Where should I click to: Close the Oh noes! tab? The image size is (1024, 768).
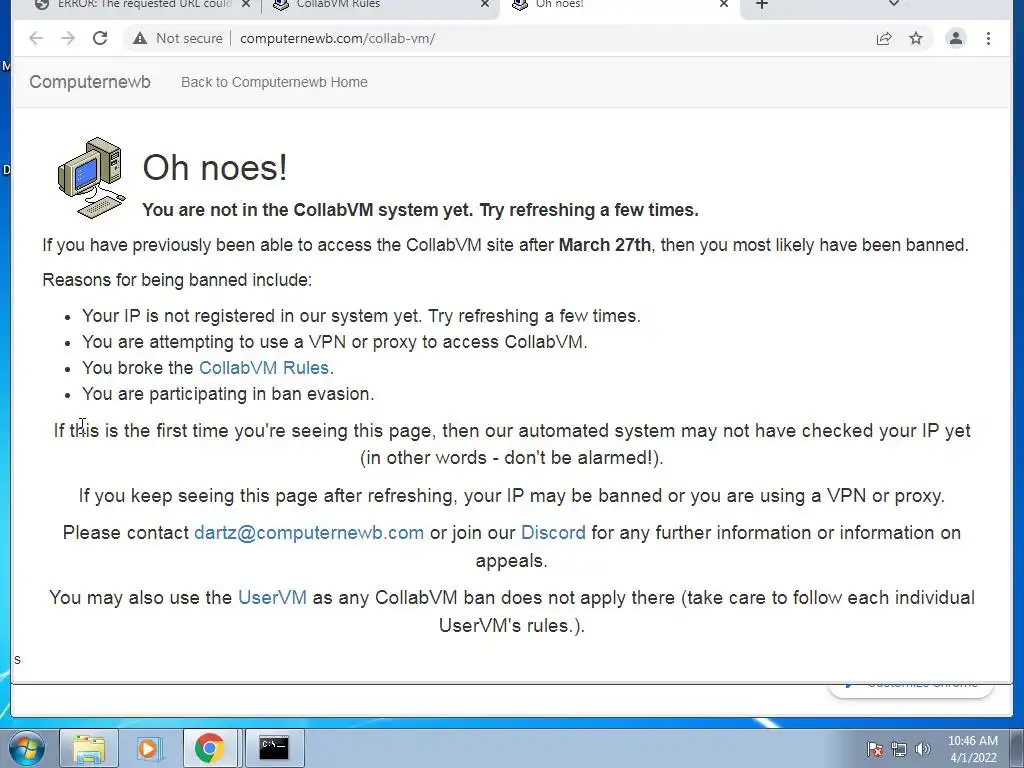tap(724, 5)
